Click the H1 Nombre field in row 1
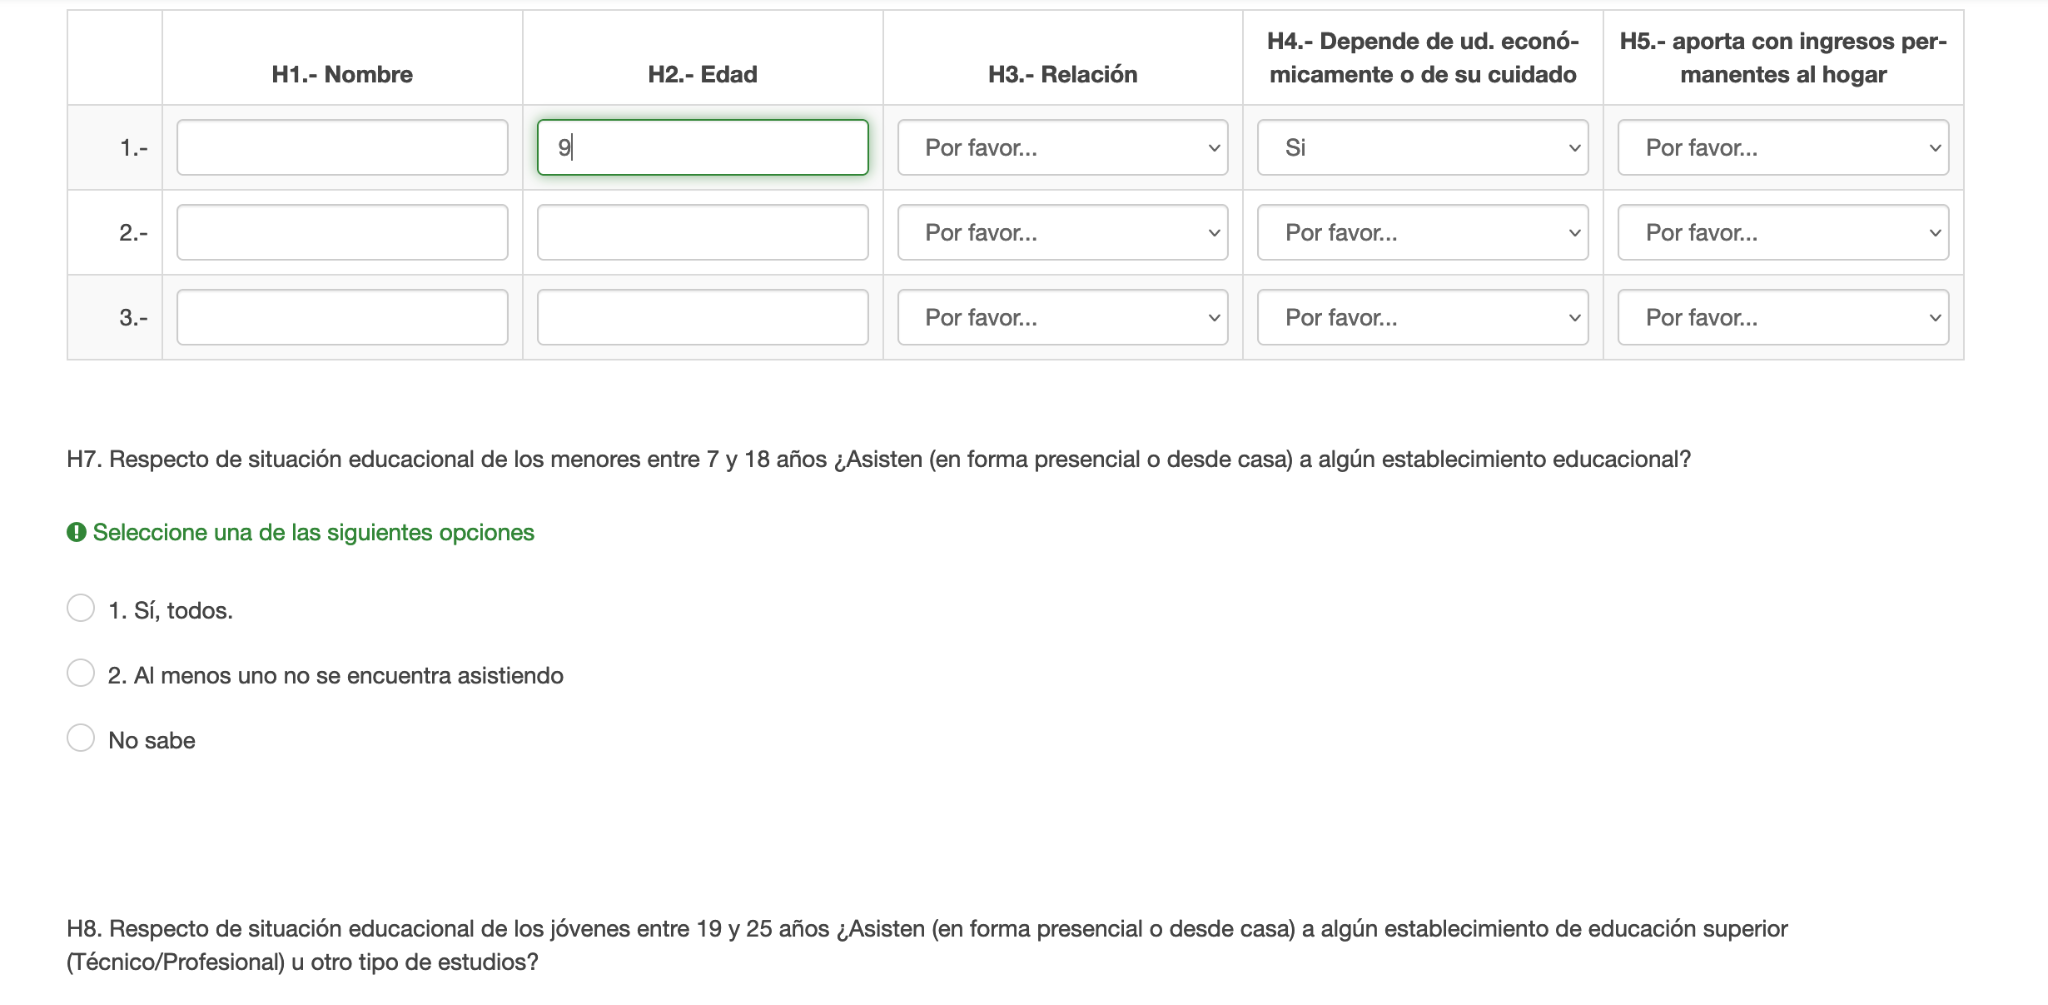 coord(342,148)
